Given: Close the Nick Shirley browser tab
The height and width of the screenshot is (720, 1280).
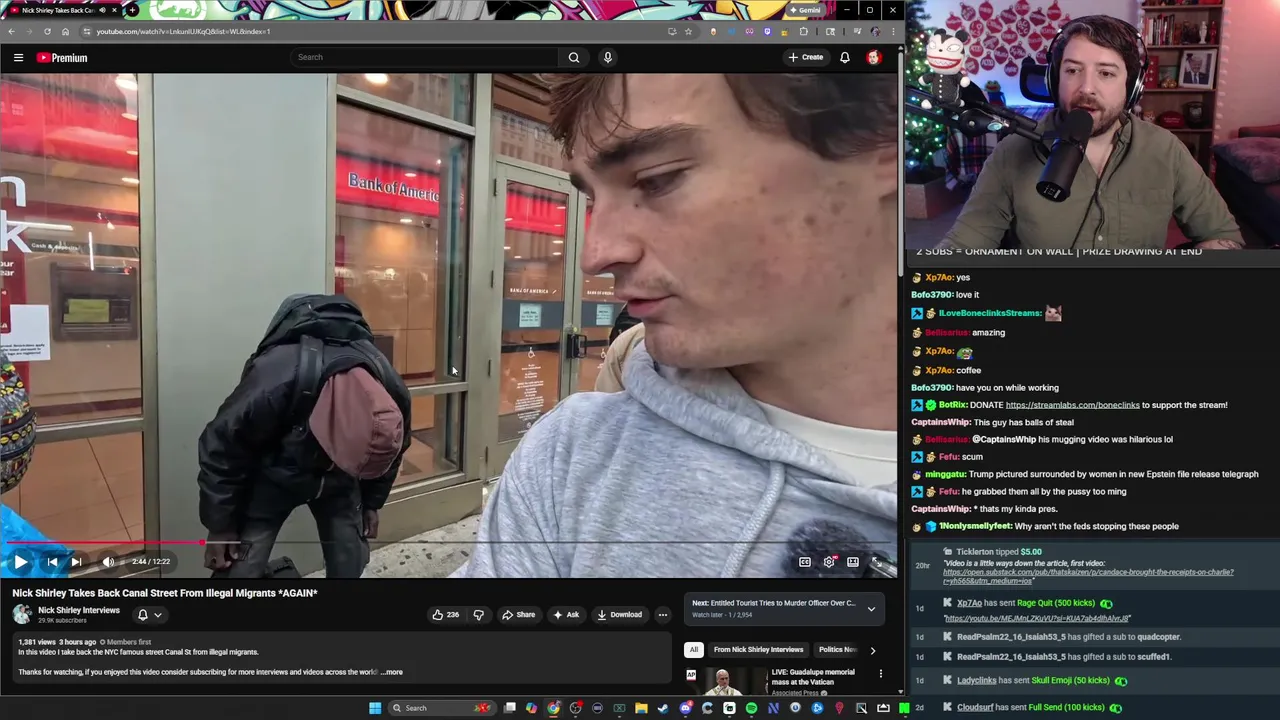Looking at the screenshot, I should [x=114, y=10].
